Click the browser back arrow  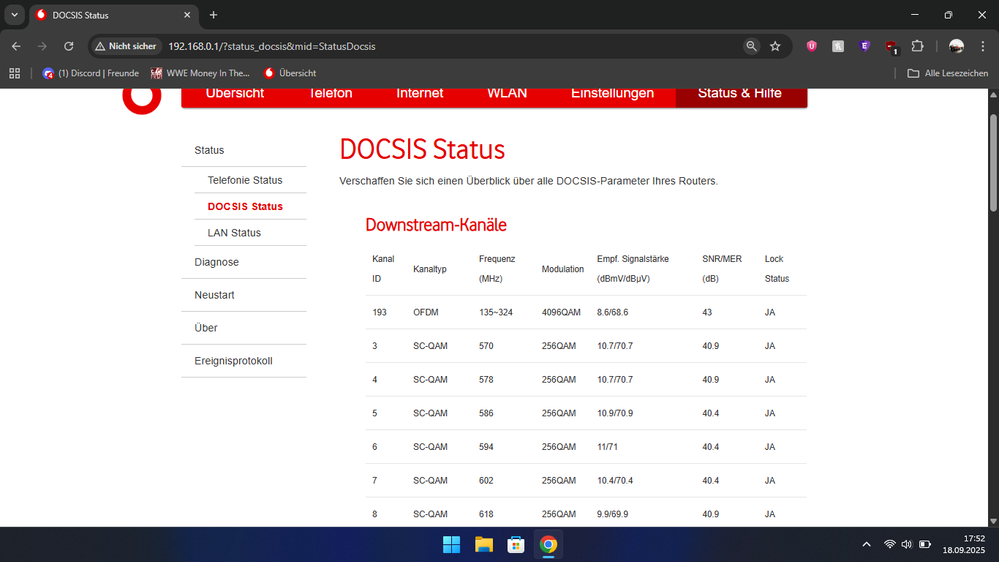point(16,47)
